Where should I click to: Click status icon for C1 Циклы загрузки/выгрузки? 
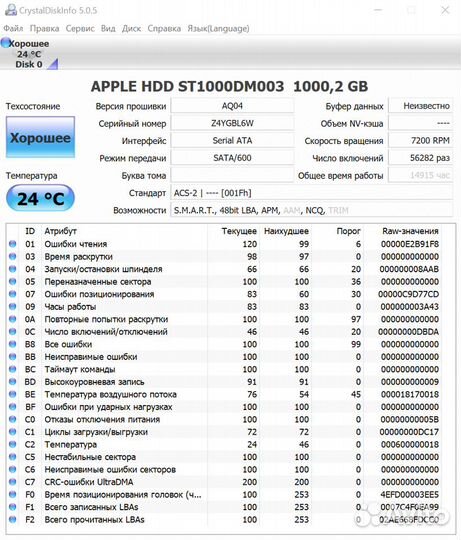(13, 432)
